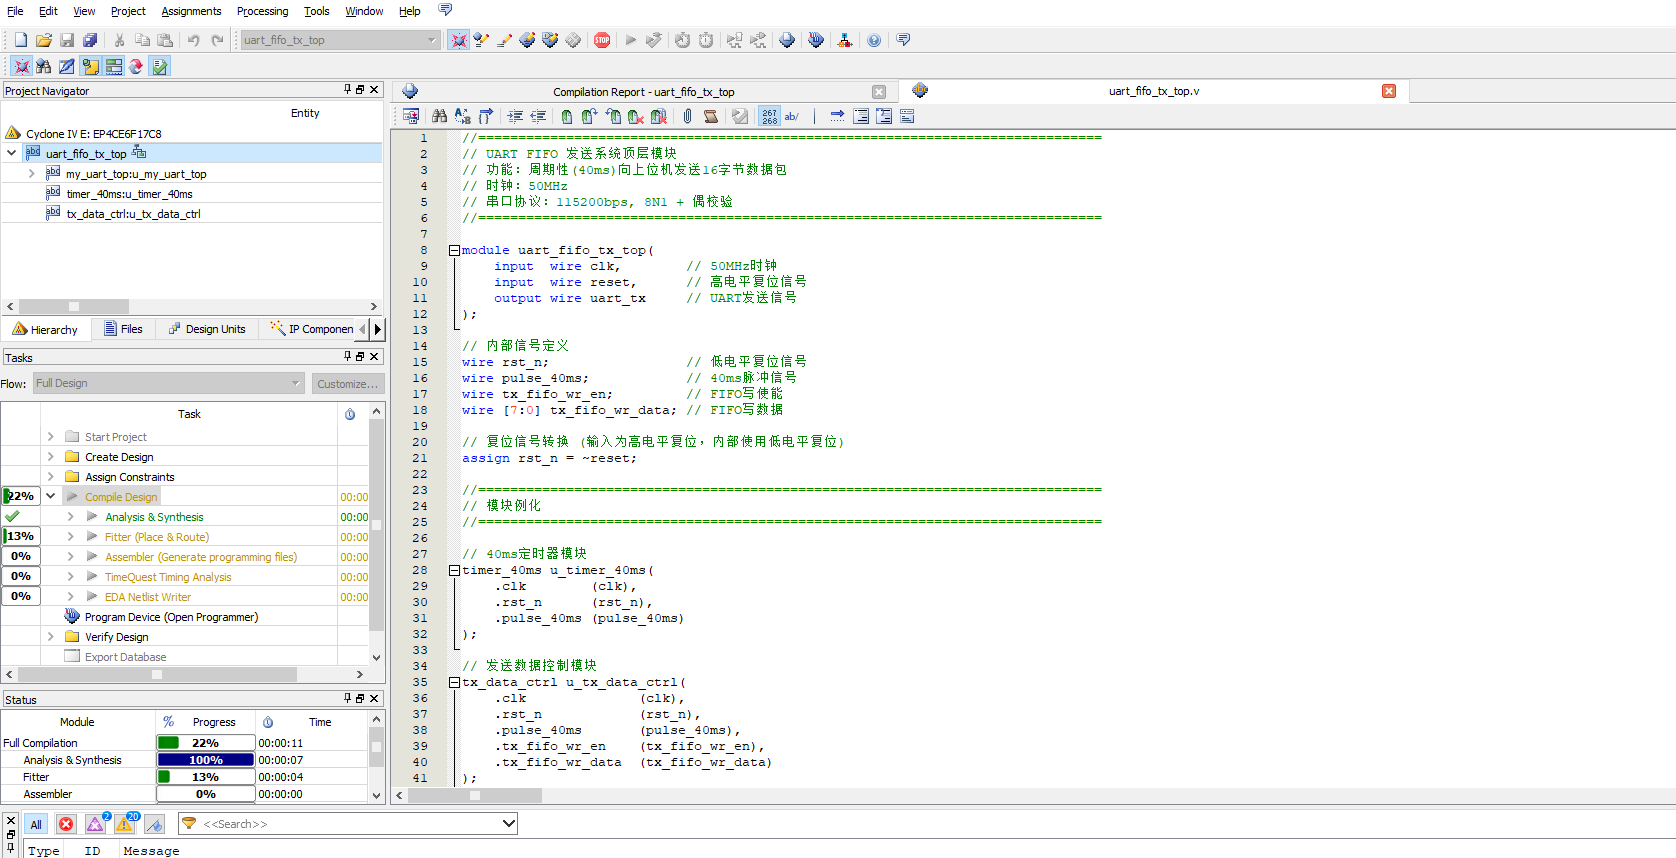
Task: Click the Save All toolbar icon
Action: tap(90, 40)
